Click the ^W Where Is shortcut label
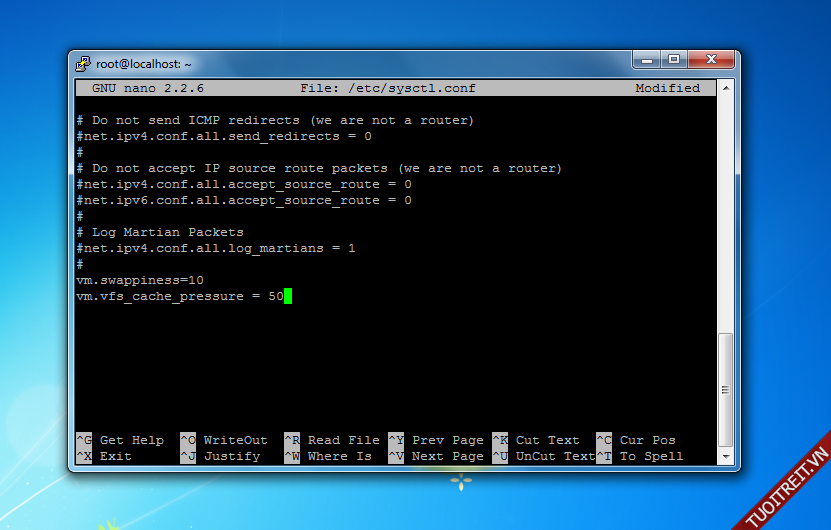831x530 pixels. (328, 456)
